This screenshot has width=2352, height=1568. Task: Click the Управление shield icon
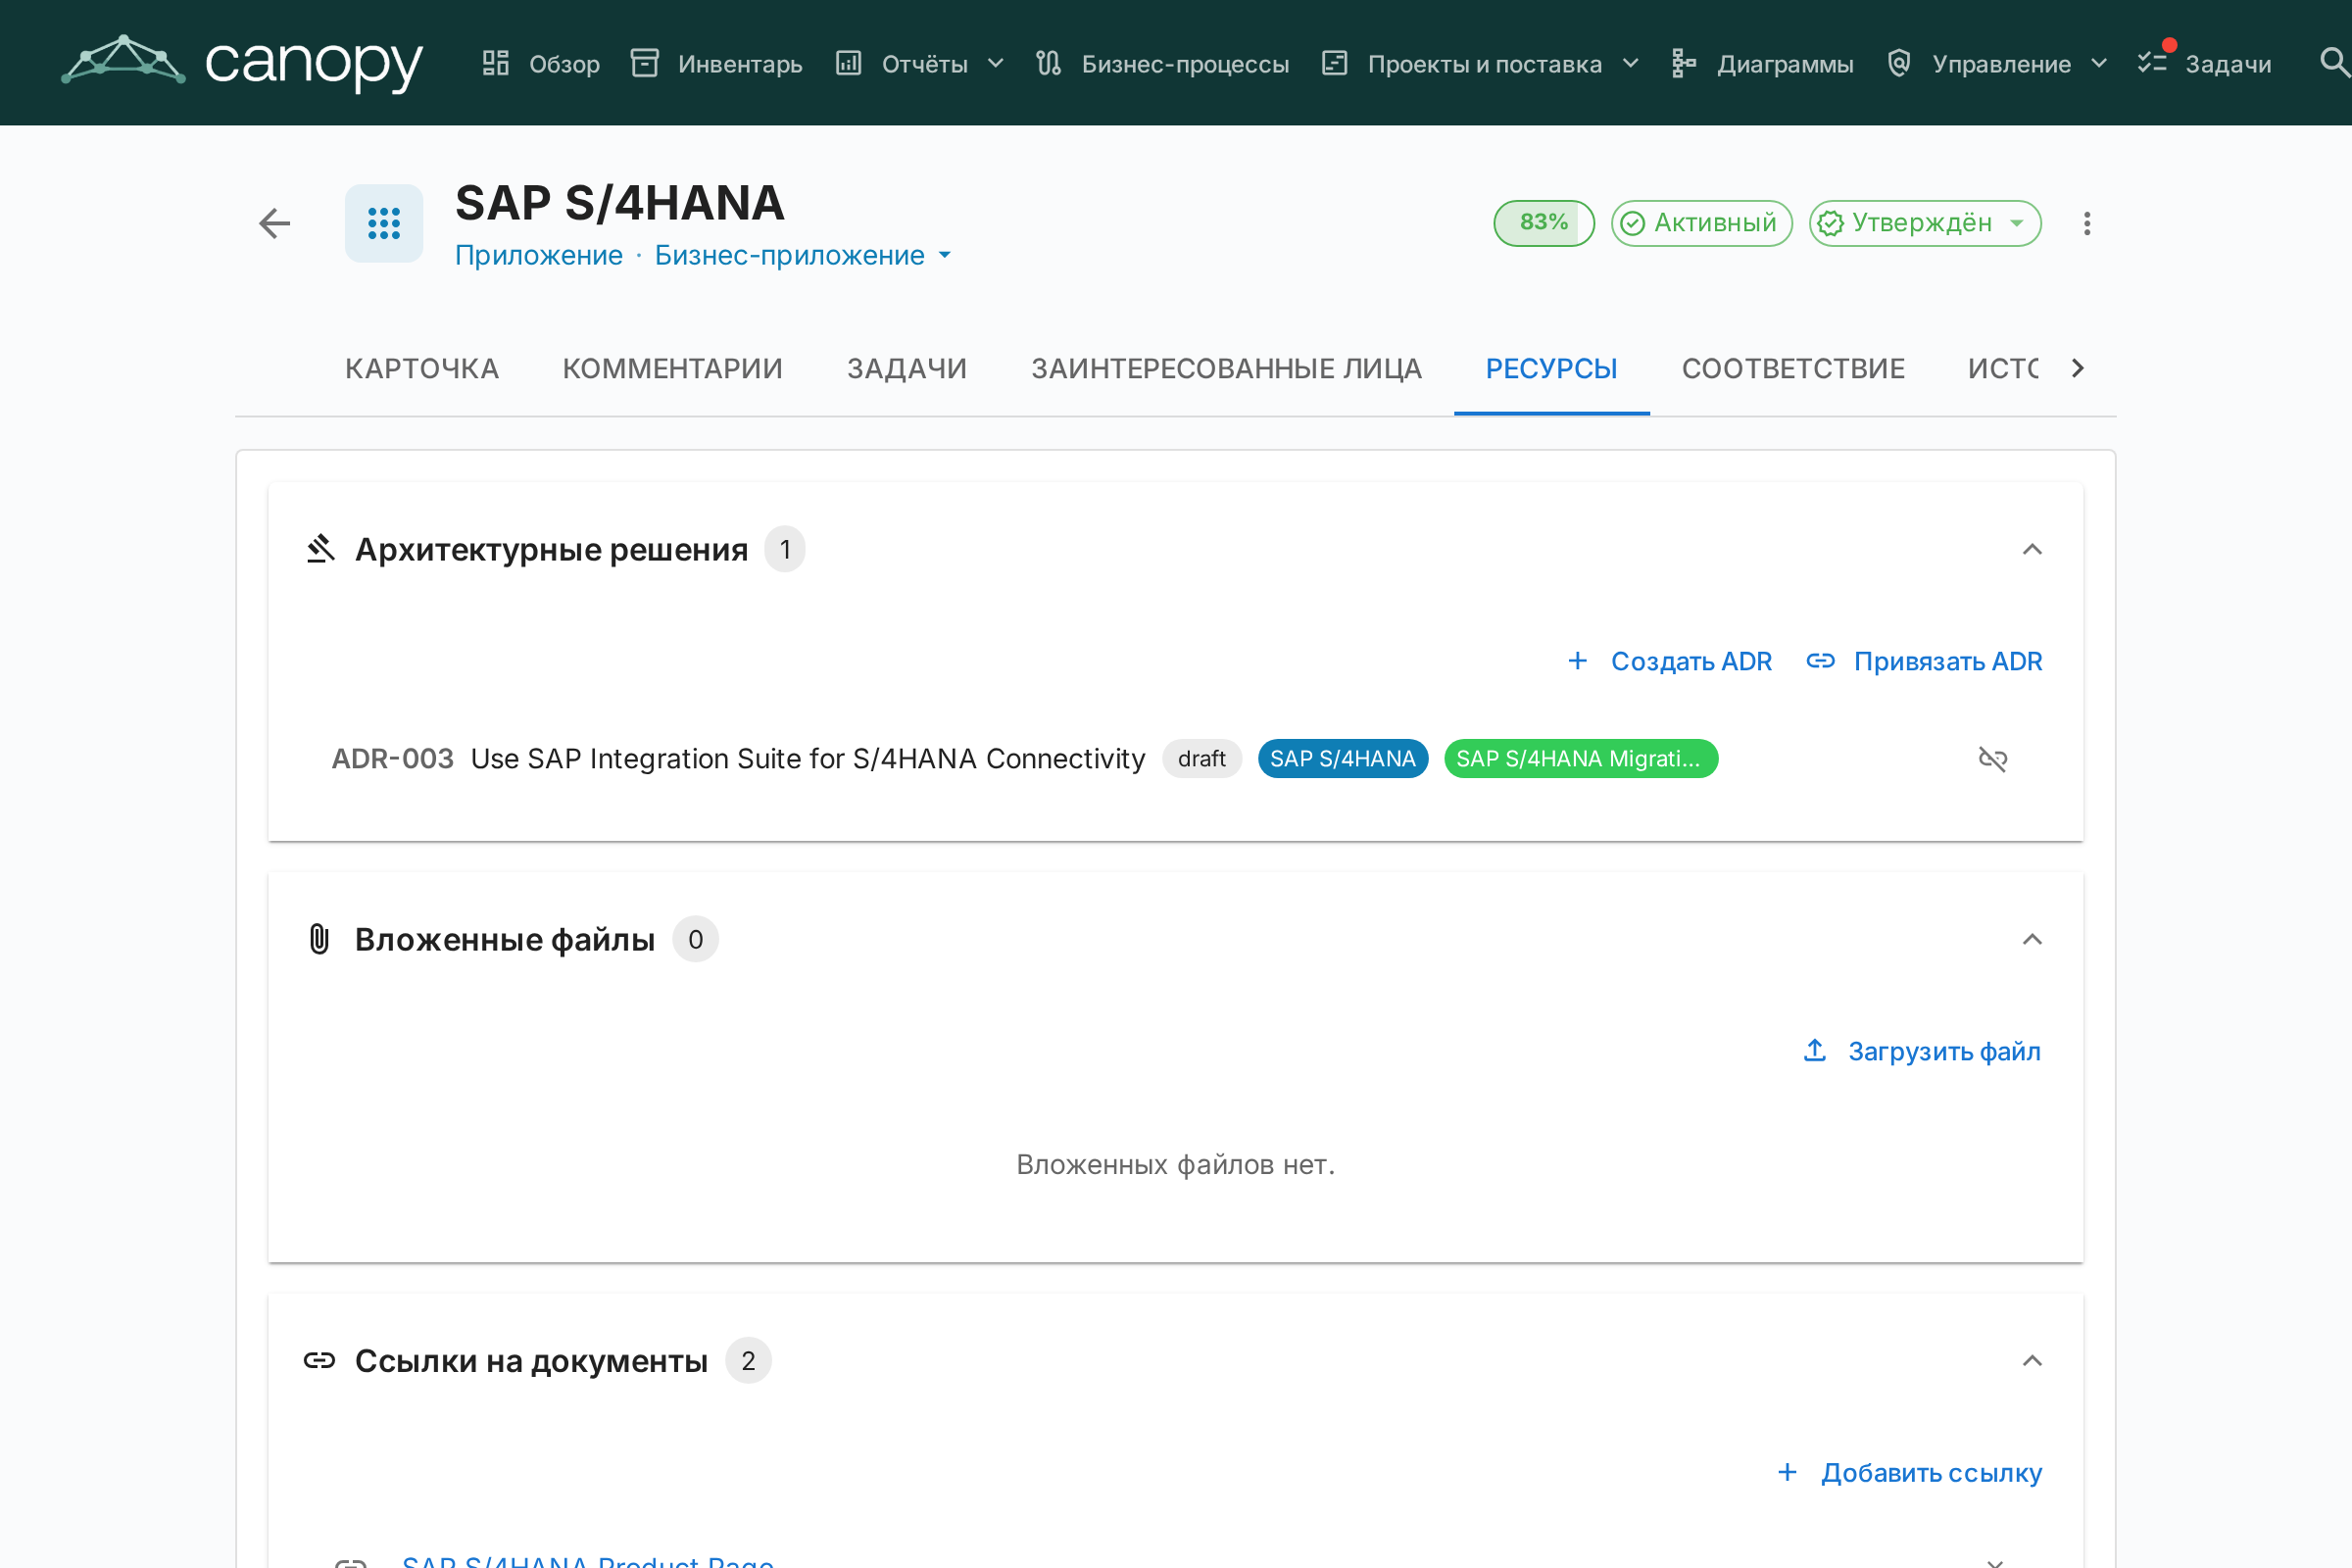(1899, 63)
